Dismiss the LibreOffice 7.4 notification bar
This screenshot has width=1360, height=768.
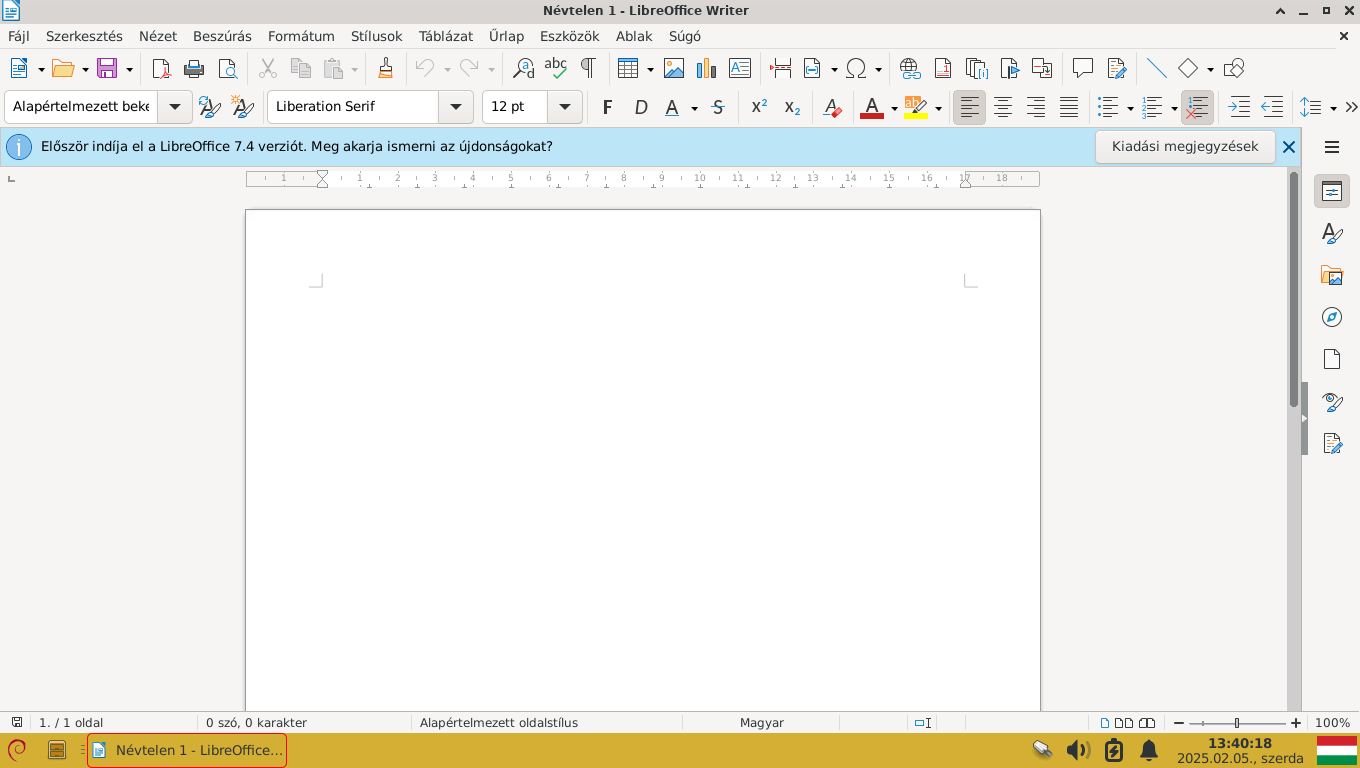(1289, 146)
